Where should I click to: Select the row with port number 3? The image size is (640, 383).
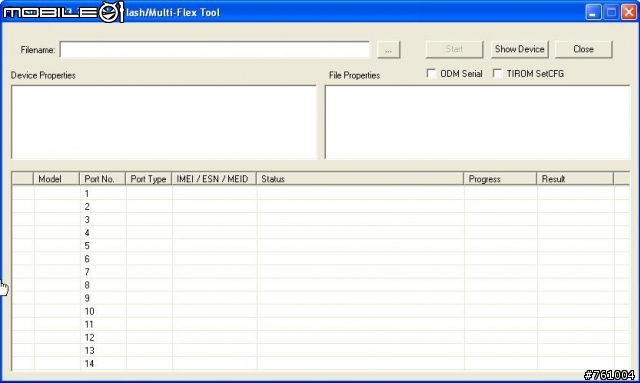tap(321, 219)
